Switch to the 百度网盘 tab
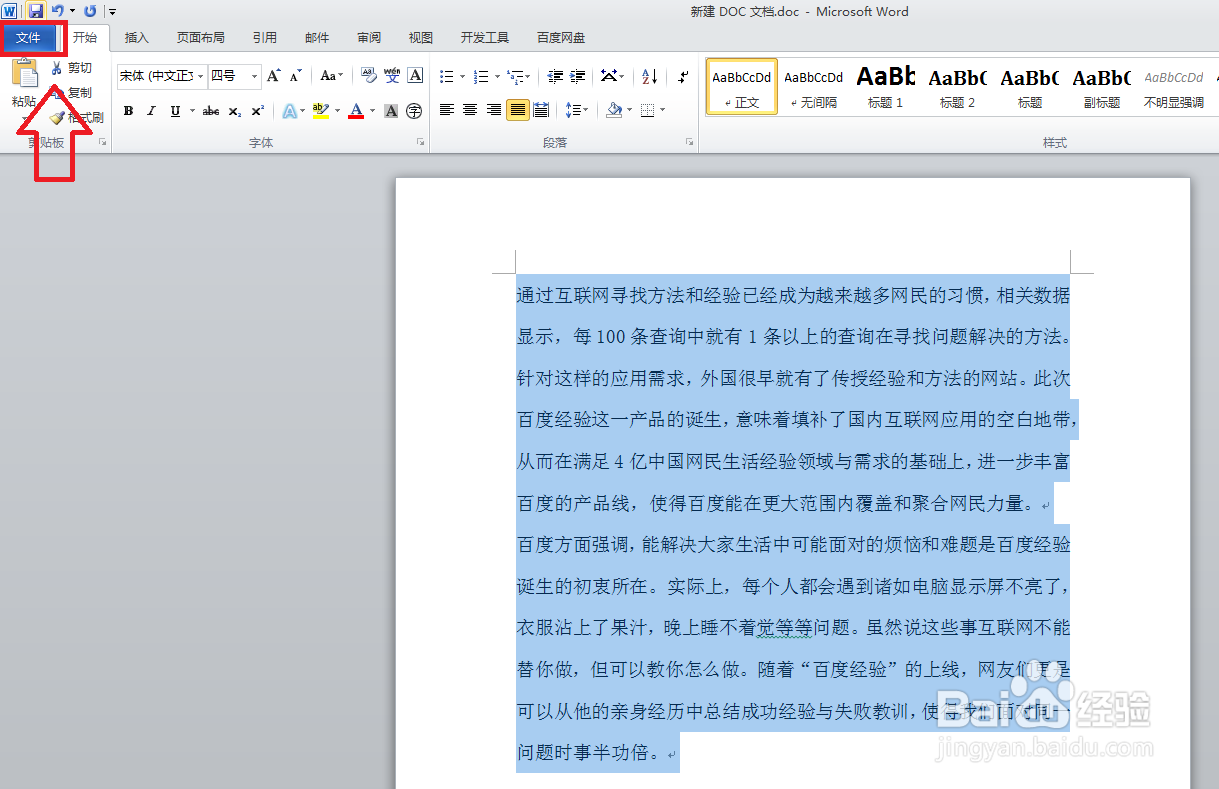 click(561, 38)
